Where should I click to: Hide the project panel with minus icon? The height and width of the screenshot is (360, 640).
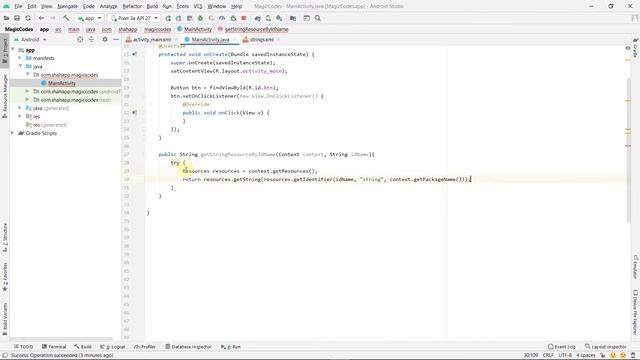click(116, 40)
